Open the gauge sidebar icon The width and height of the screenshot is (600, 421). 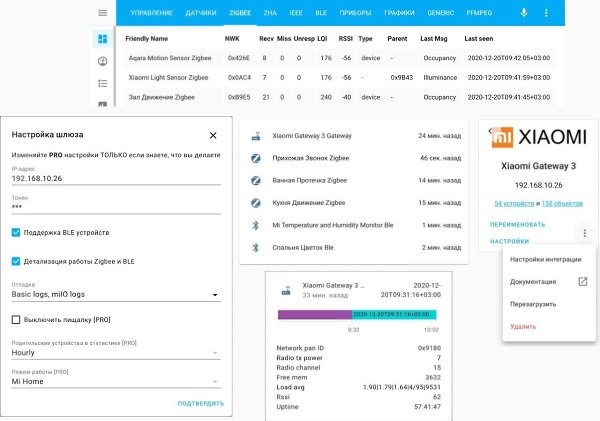click(x=103, y=61)
